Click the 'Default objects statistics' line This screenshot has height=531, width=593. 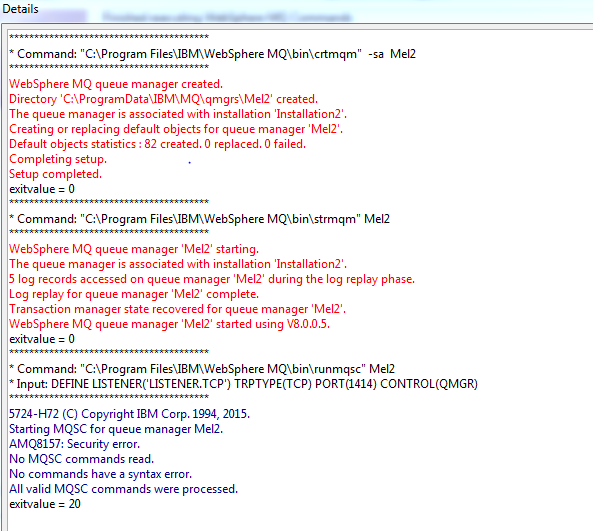point(157,144)
